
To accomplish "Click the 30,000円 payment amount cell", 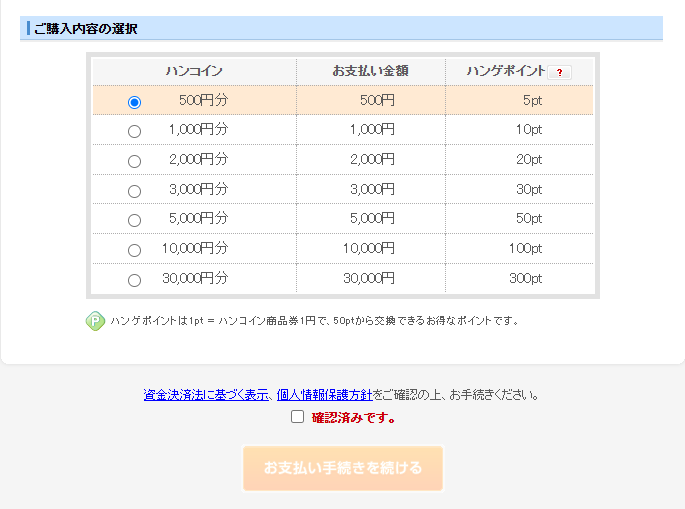I will (x=369, y=278).
